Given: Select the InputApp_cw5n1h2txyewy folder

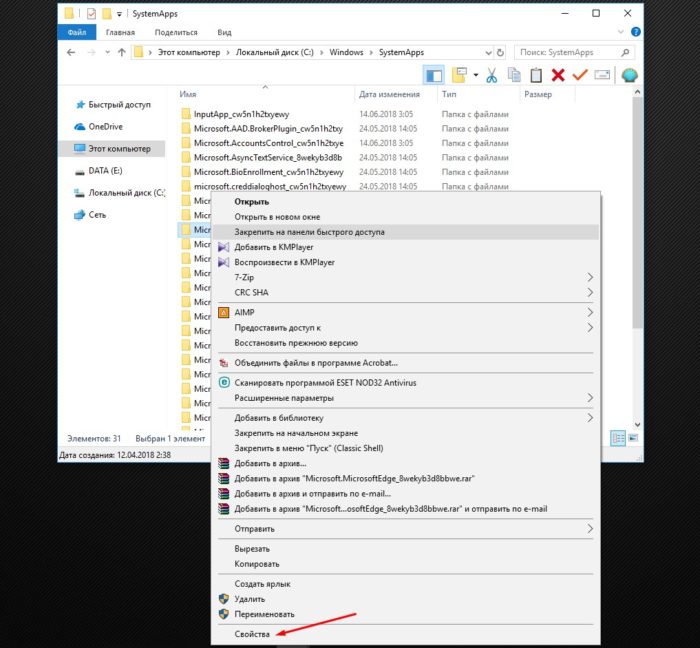Looking at the screenshot, I should pos(241,114).
